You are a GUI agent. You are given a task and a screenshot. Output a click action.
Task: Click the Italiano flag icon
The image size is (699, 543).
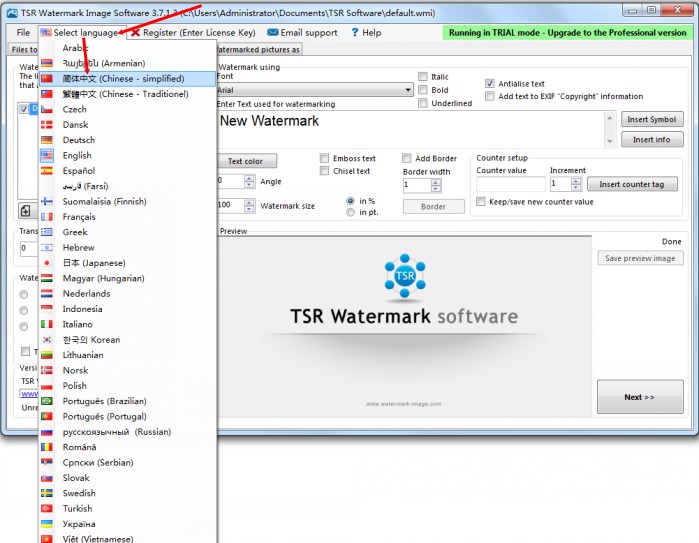tap(47, 324)
